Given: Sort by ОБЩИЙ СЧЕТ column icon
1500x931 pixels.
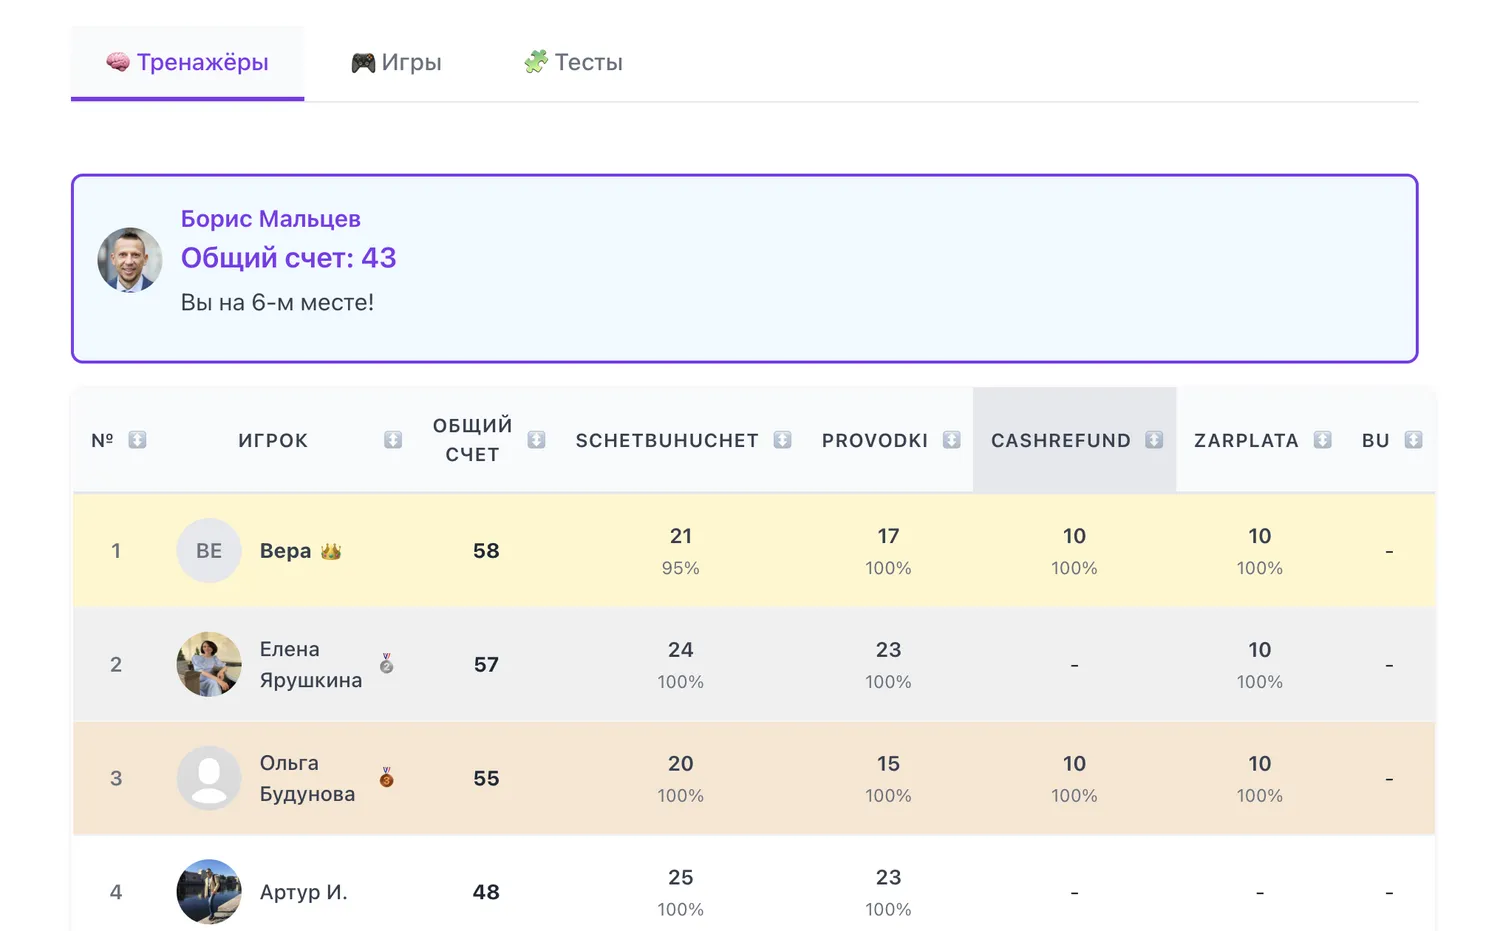Looking at the screenshot, I should pyautogui.click(x=536, y=440).
